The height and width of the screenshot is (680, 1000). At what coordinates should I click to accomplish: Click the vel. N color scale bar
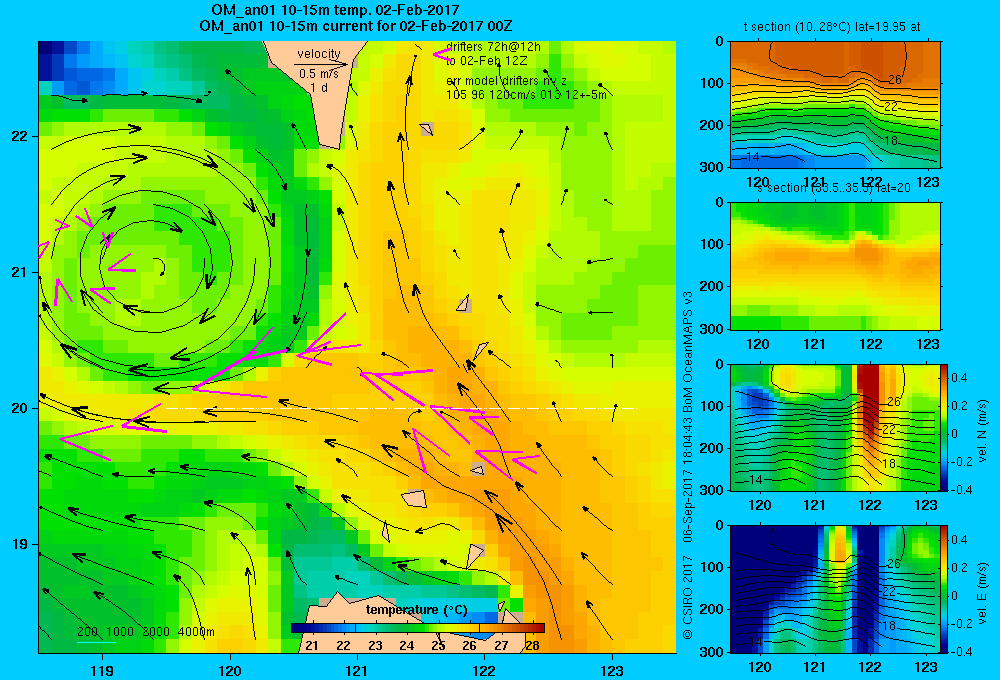point(945,427)
